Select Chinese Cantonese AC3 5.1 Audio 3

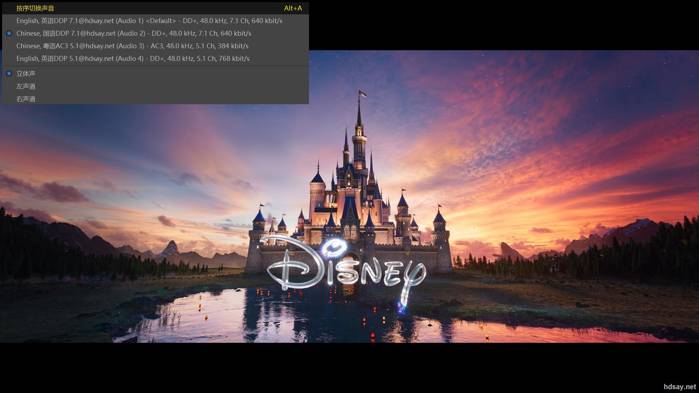[155, 46]
